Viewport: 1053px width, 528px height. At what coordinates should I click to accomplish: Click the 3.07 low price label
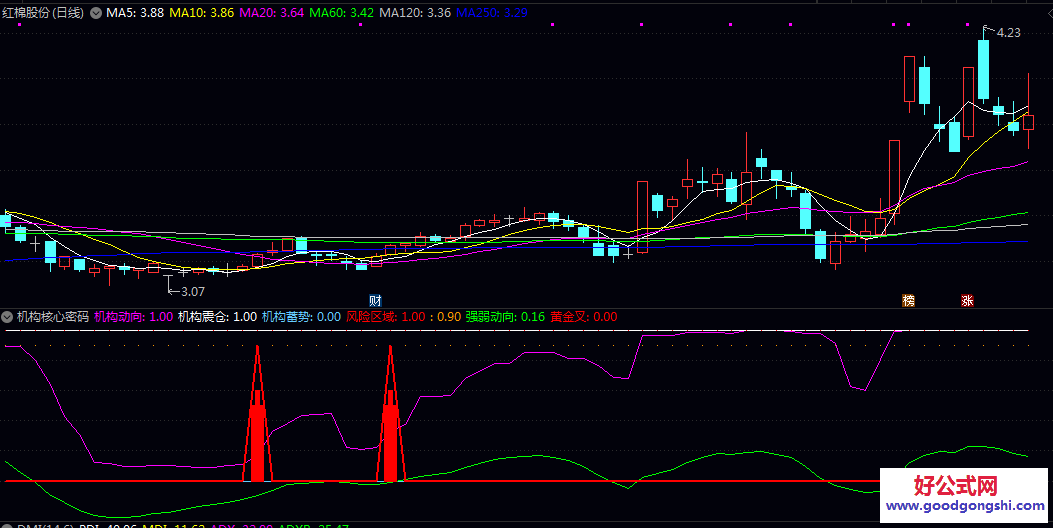pyautogui.click(x=191, y=291)
